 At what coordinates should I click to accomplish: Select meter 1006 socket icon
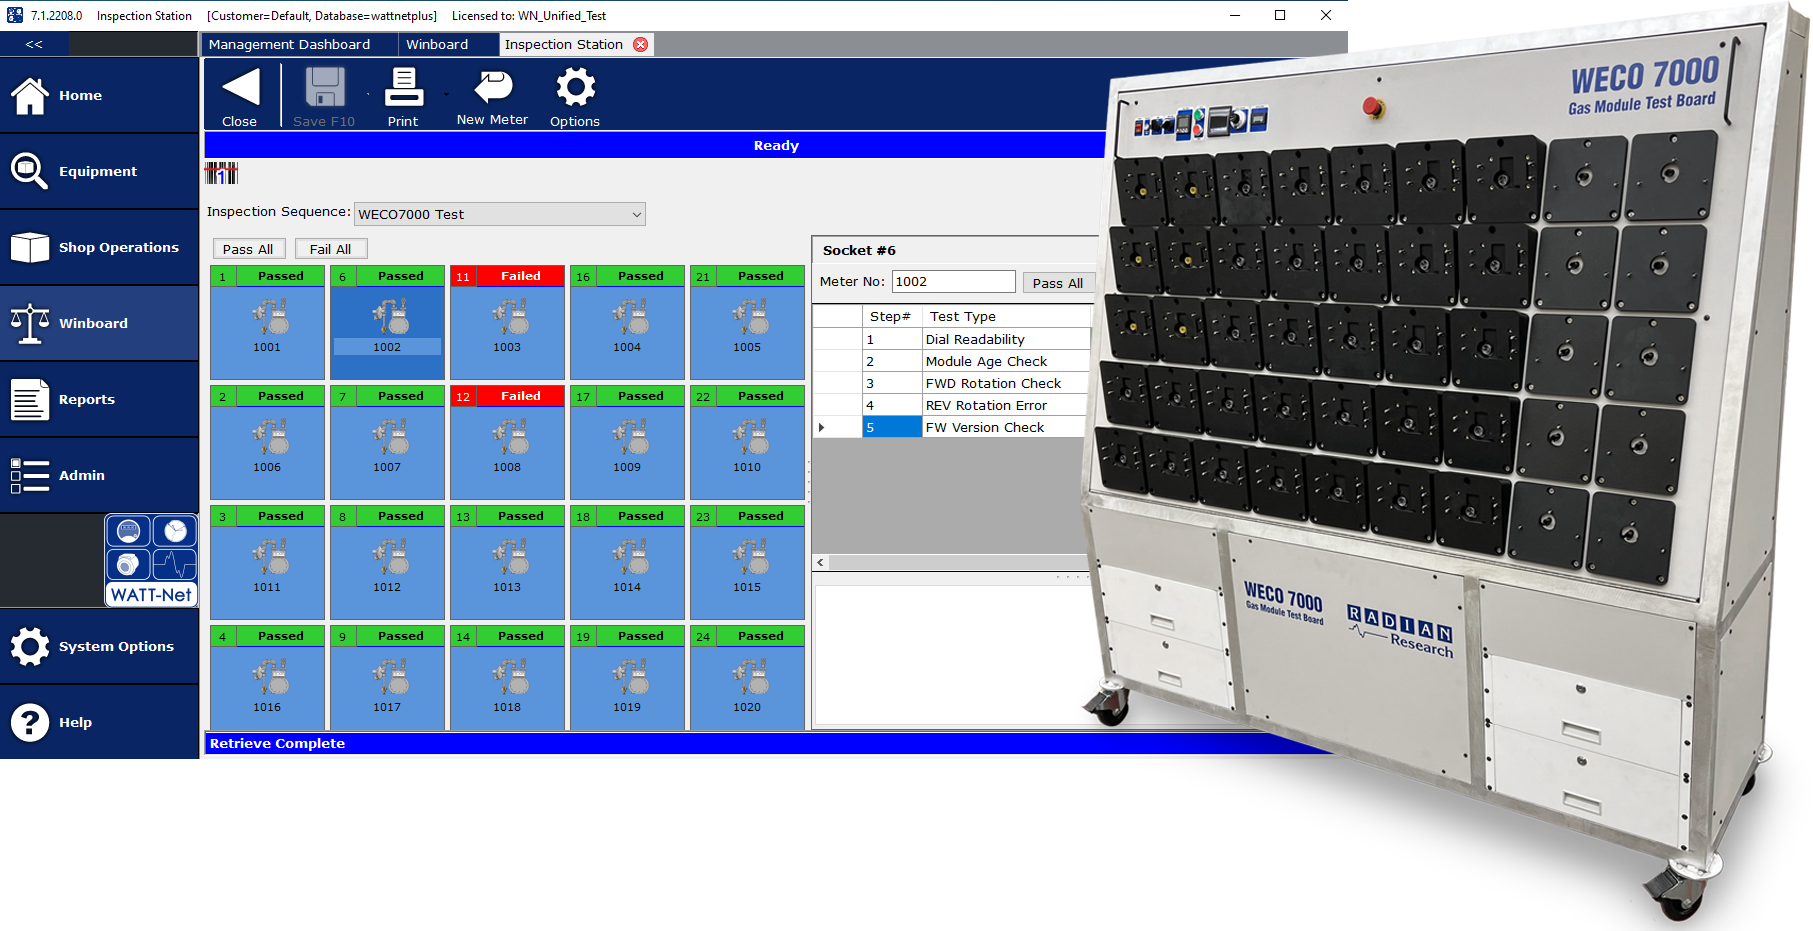(270, 437)
